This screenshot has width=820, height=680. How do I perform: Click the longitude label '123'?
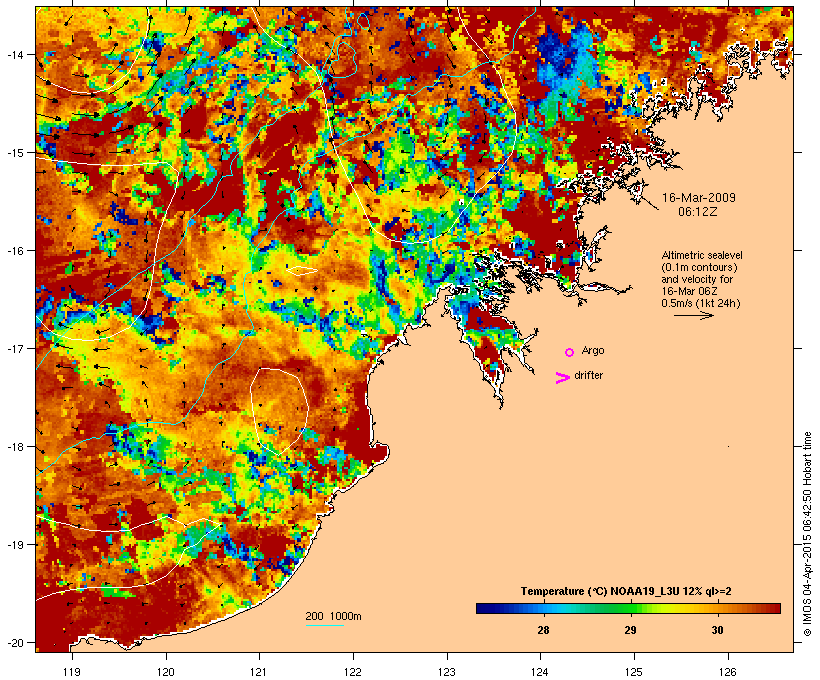[447, 672]
